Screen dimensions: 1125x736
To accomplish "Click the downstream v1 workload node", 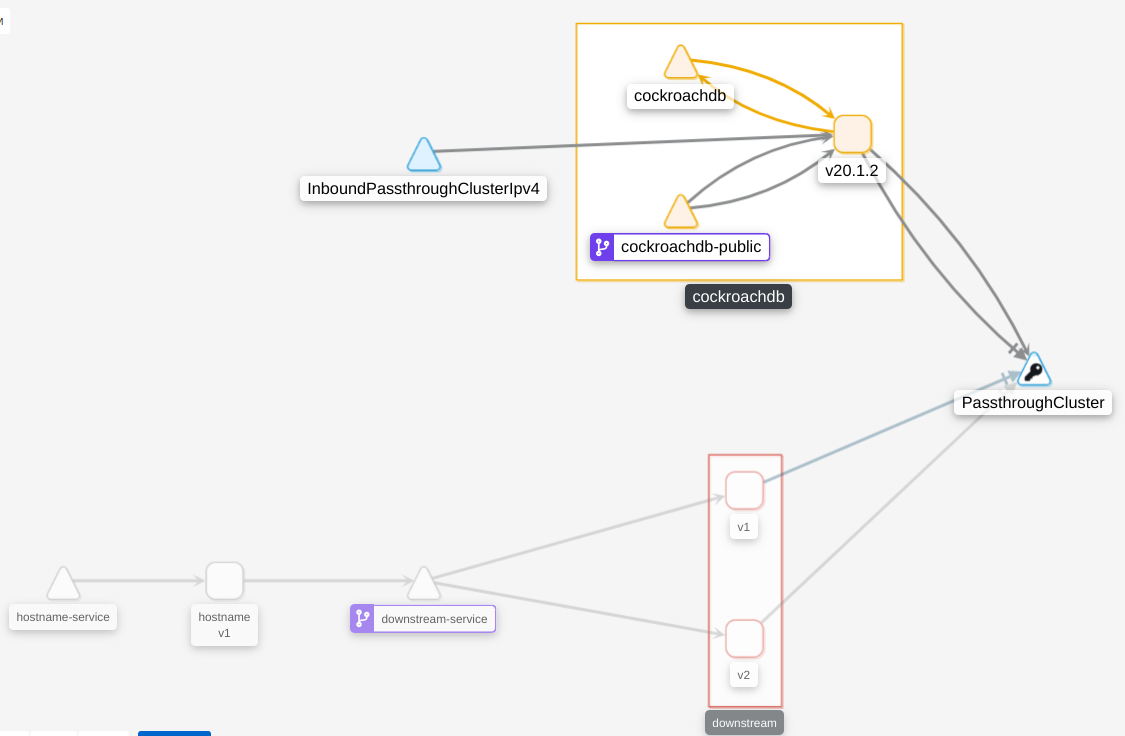I will [744, 491].
